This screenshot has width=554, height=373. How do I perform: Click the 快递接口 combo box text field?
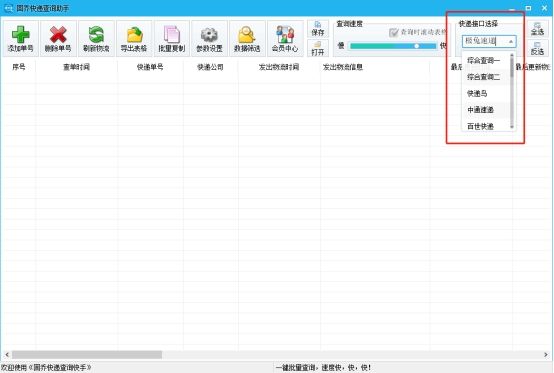click(x=484, y=42)
